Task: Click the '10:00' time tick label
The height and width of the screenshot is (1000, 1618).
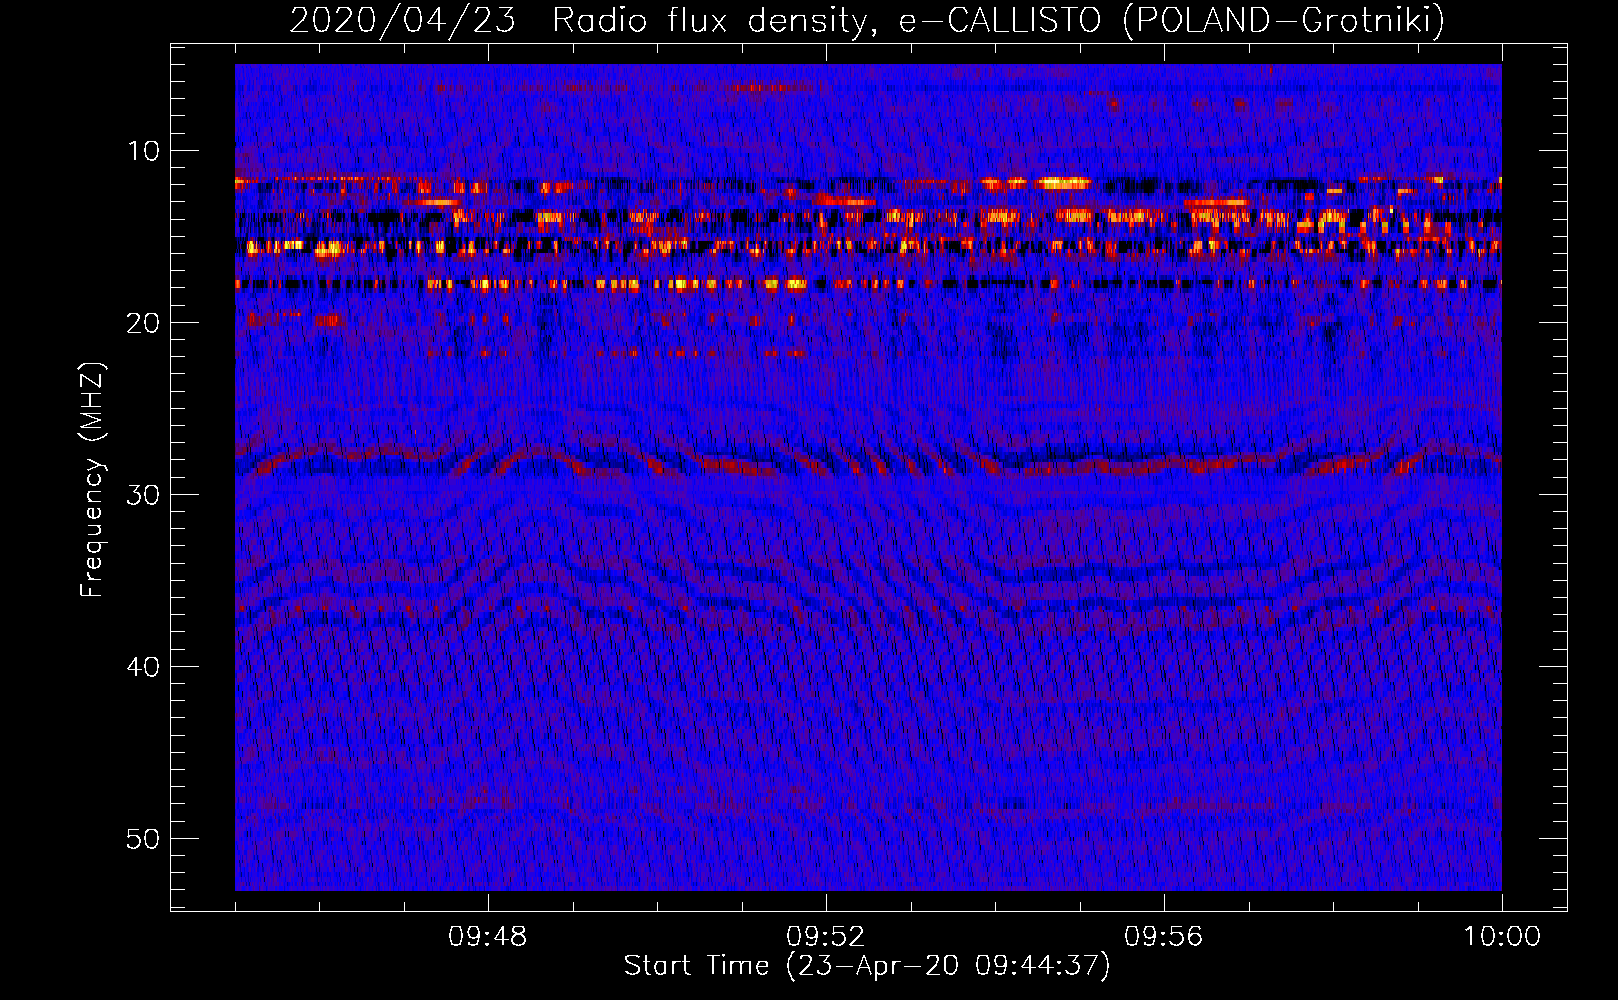Action: [1502, 937]
